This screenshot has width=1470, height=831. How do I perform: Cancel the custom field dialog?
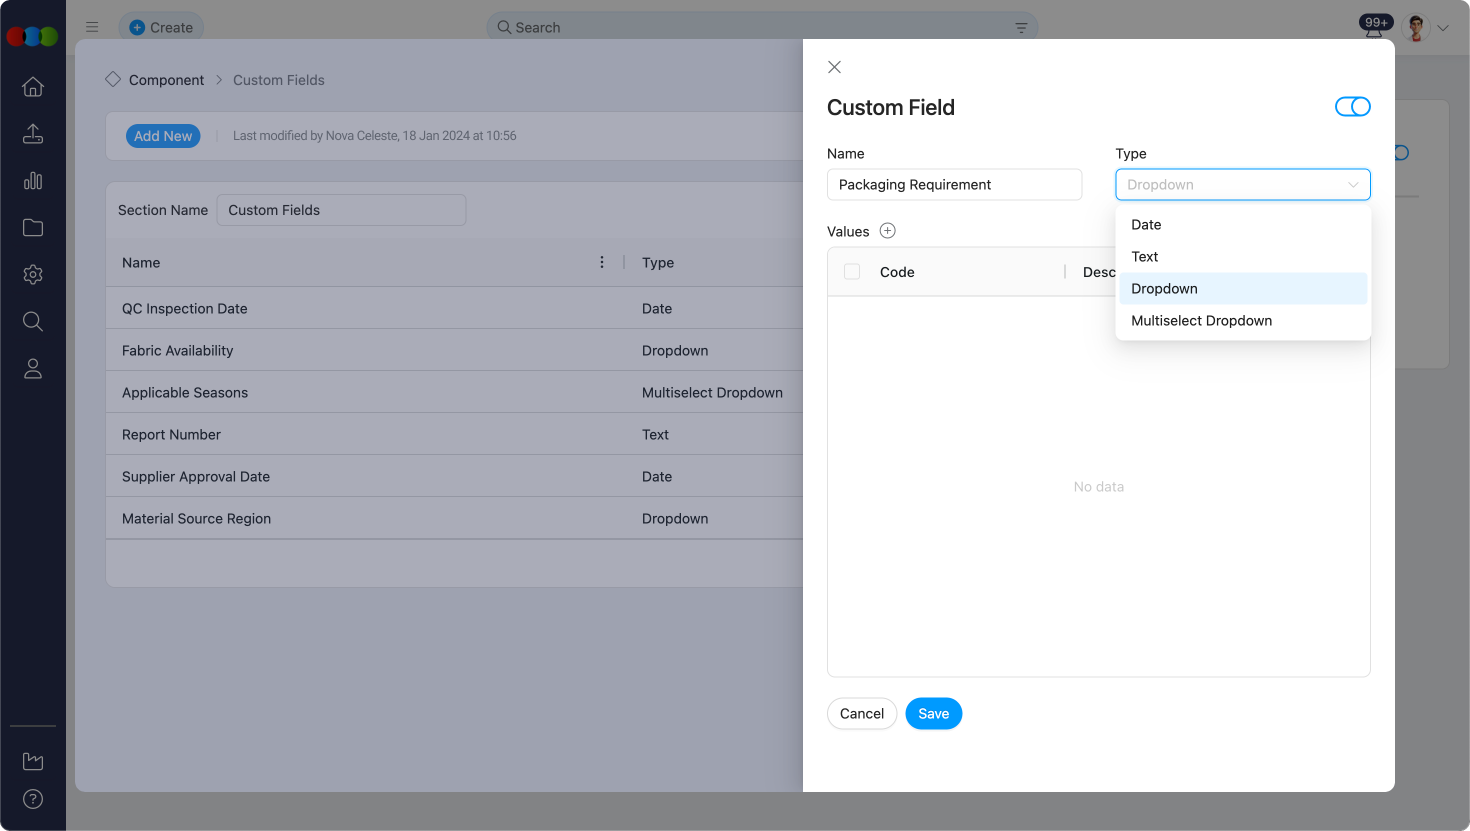pyautogui.click(x=861, y=714)
